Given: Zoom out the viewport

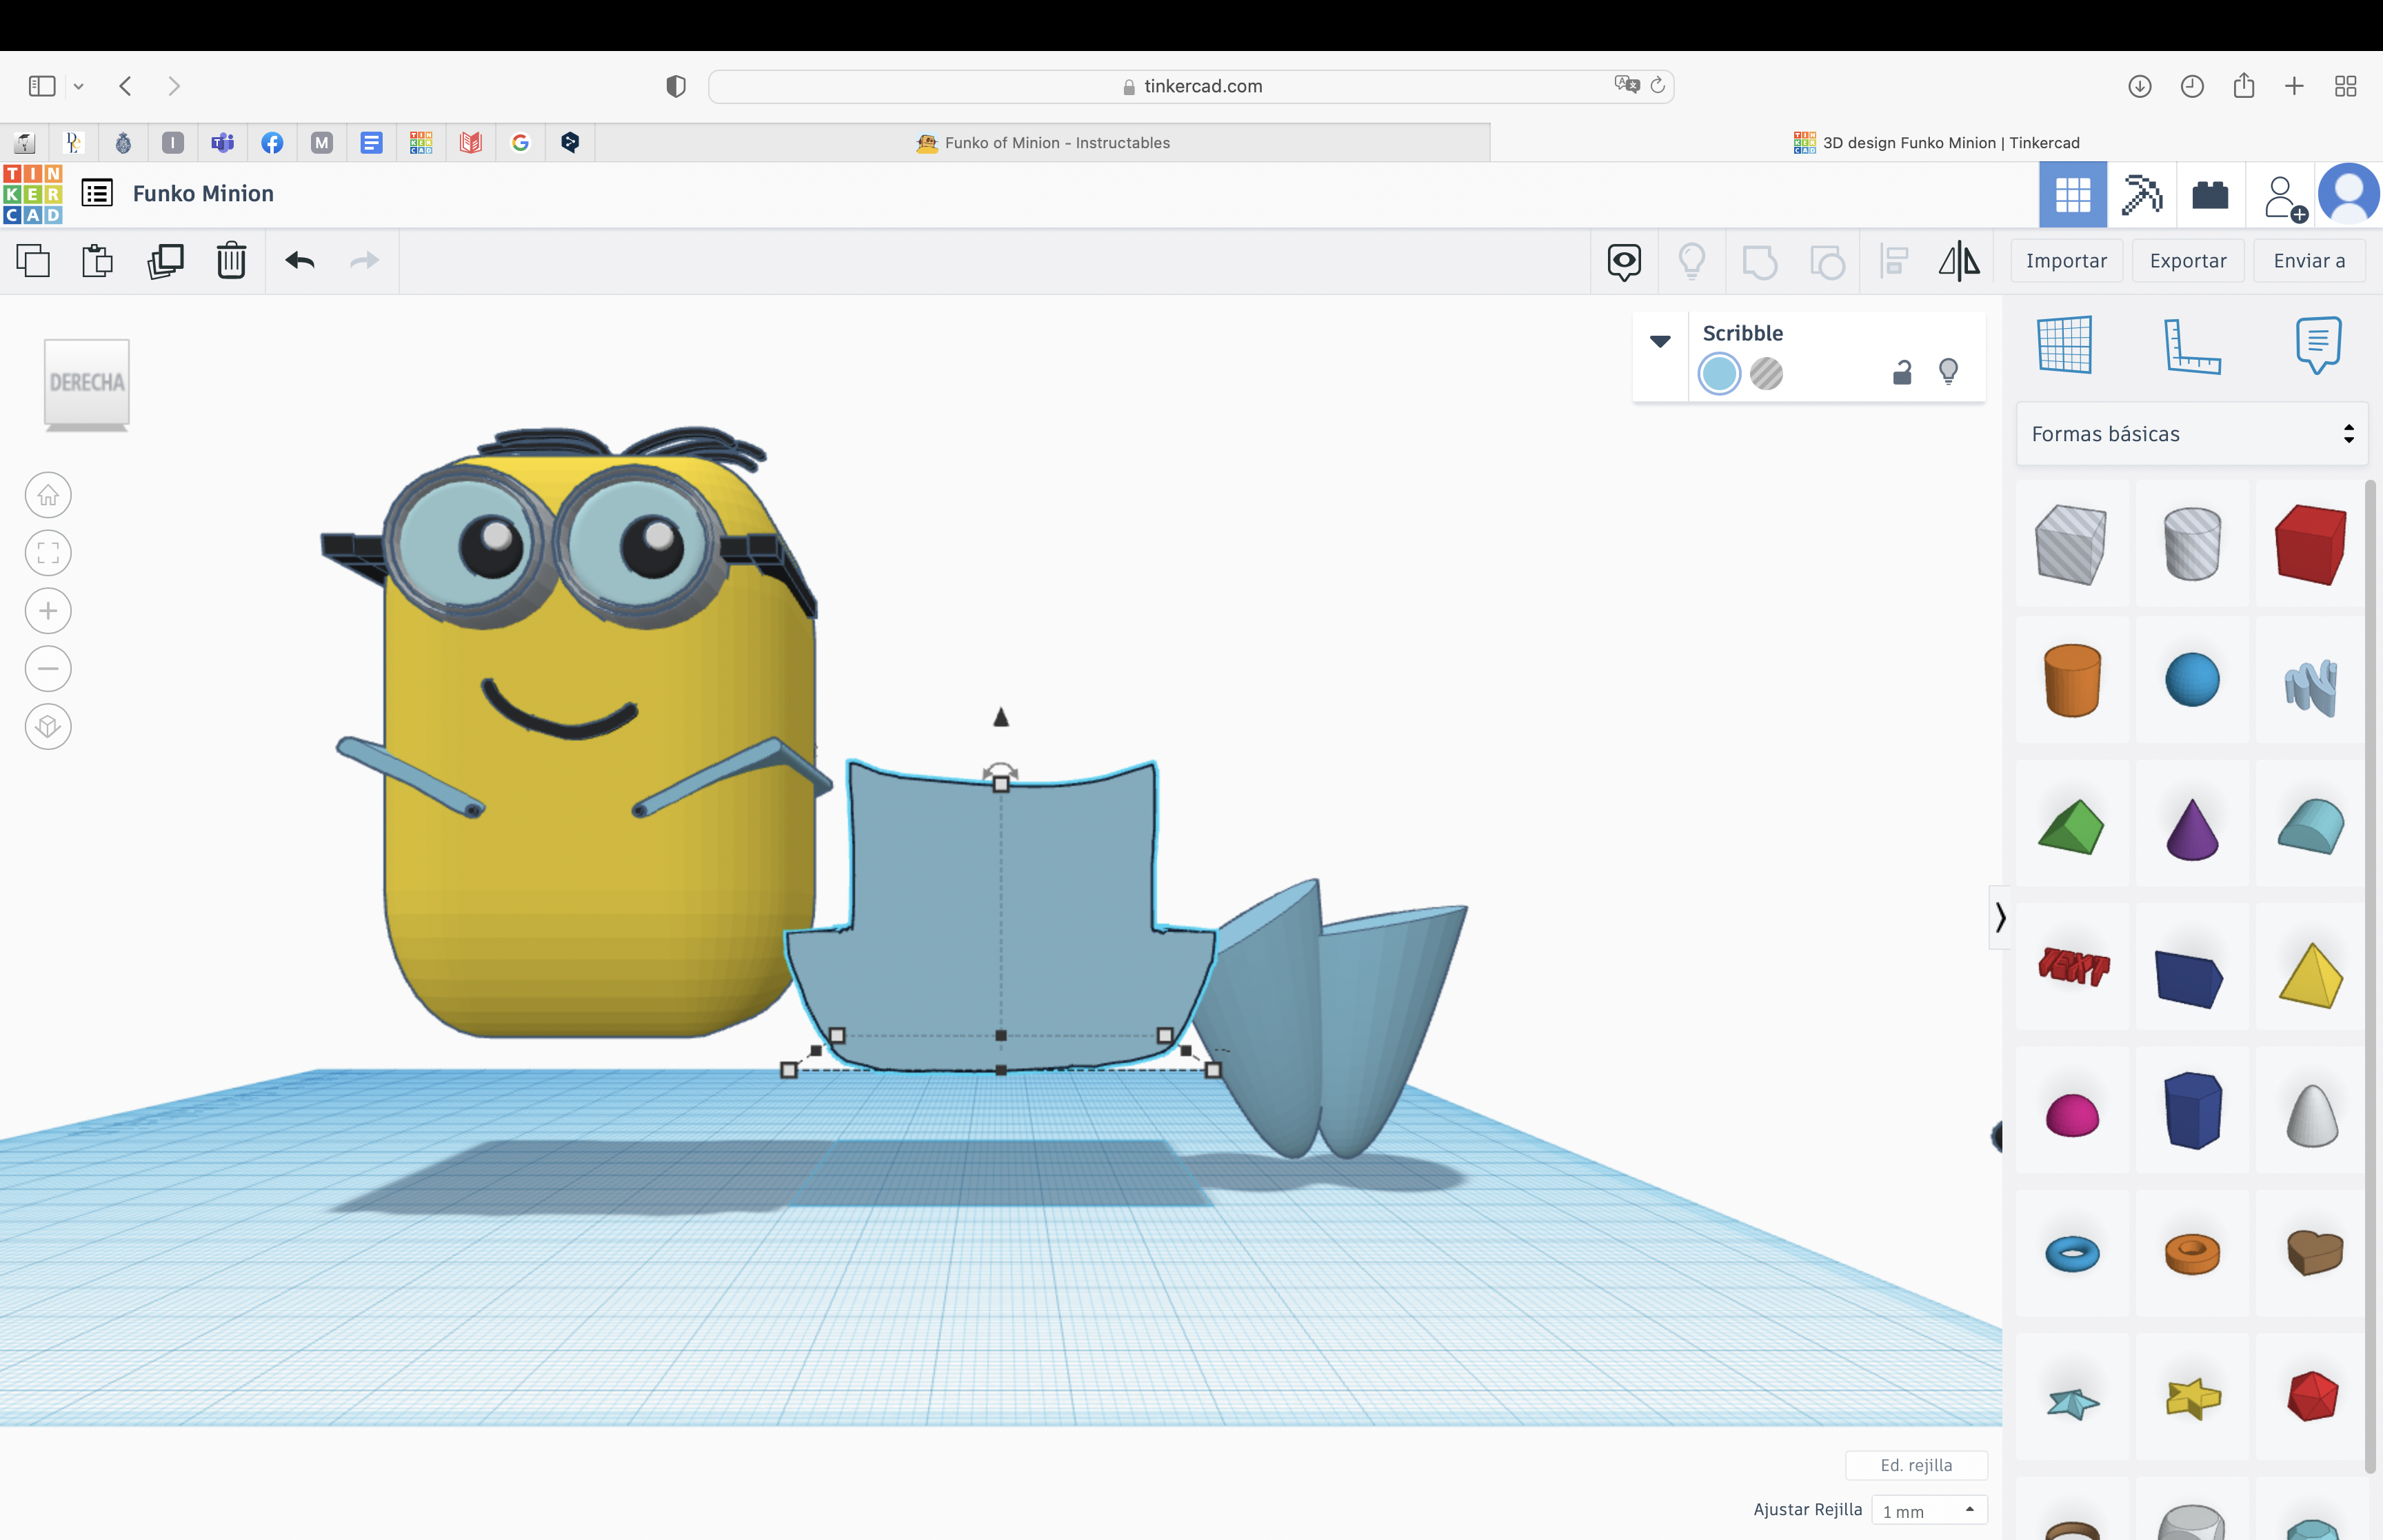Looking at the screenshot, I should click(48, 669).
